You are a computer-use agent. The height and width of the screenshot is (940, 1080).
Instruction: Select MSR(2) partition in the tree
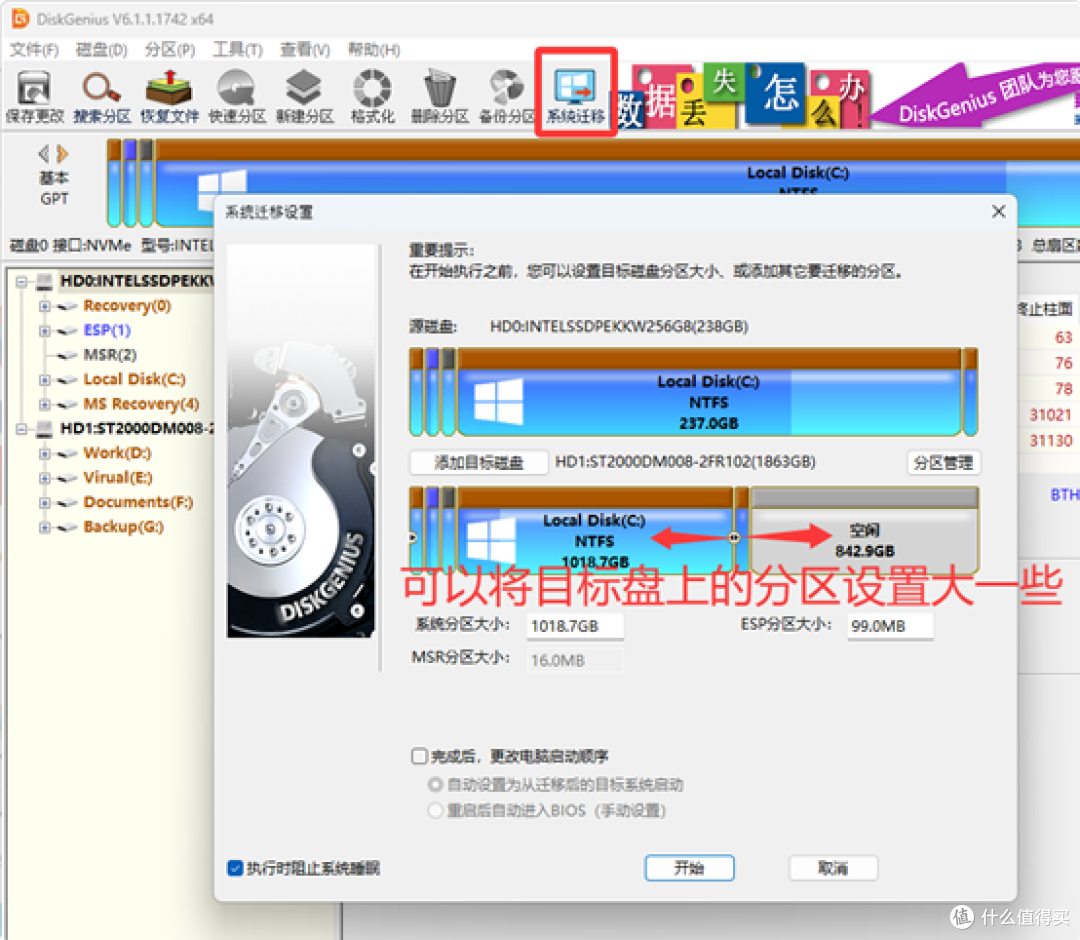pos(110,355)
